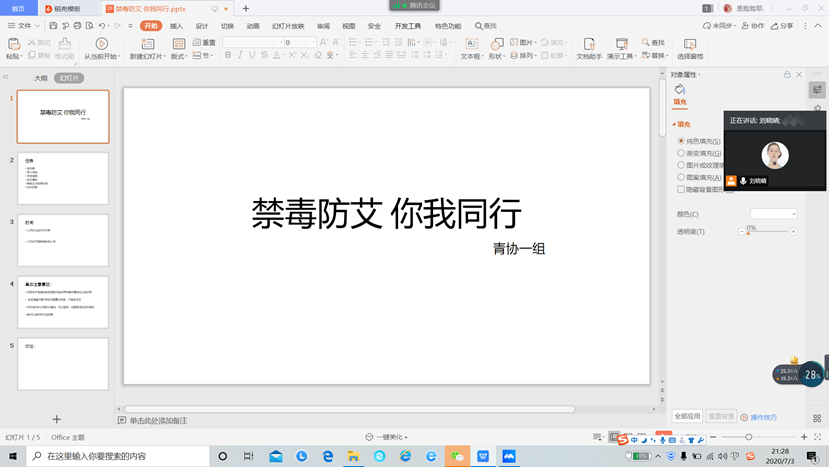Expand the 文件 file menu

pos(19,25)
